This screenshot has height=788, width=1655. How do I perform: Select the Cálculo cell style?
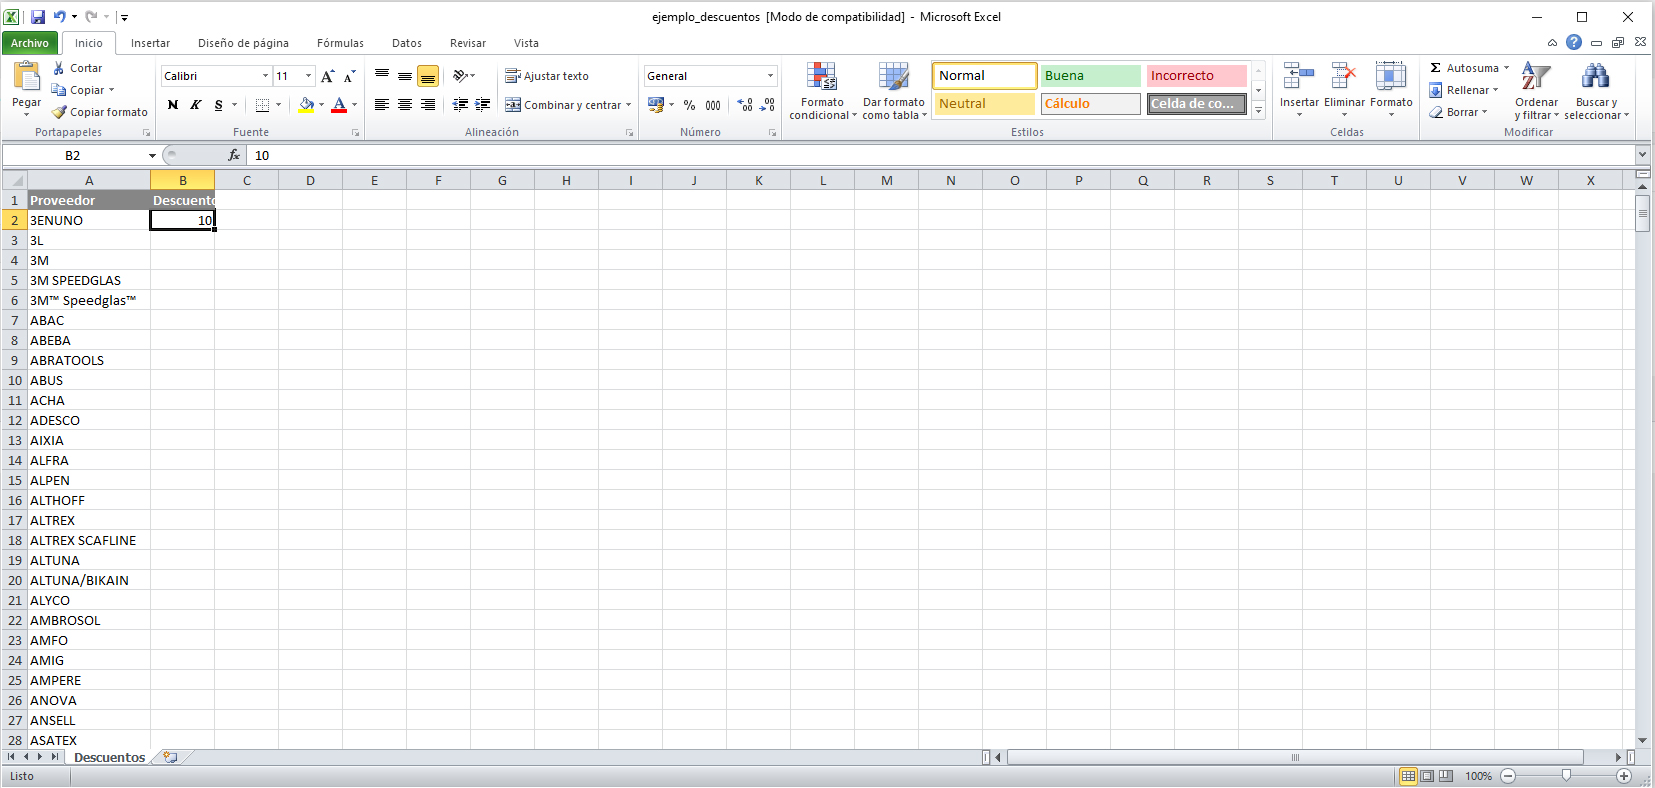click(1090, 104)
